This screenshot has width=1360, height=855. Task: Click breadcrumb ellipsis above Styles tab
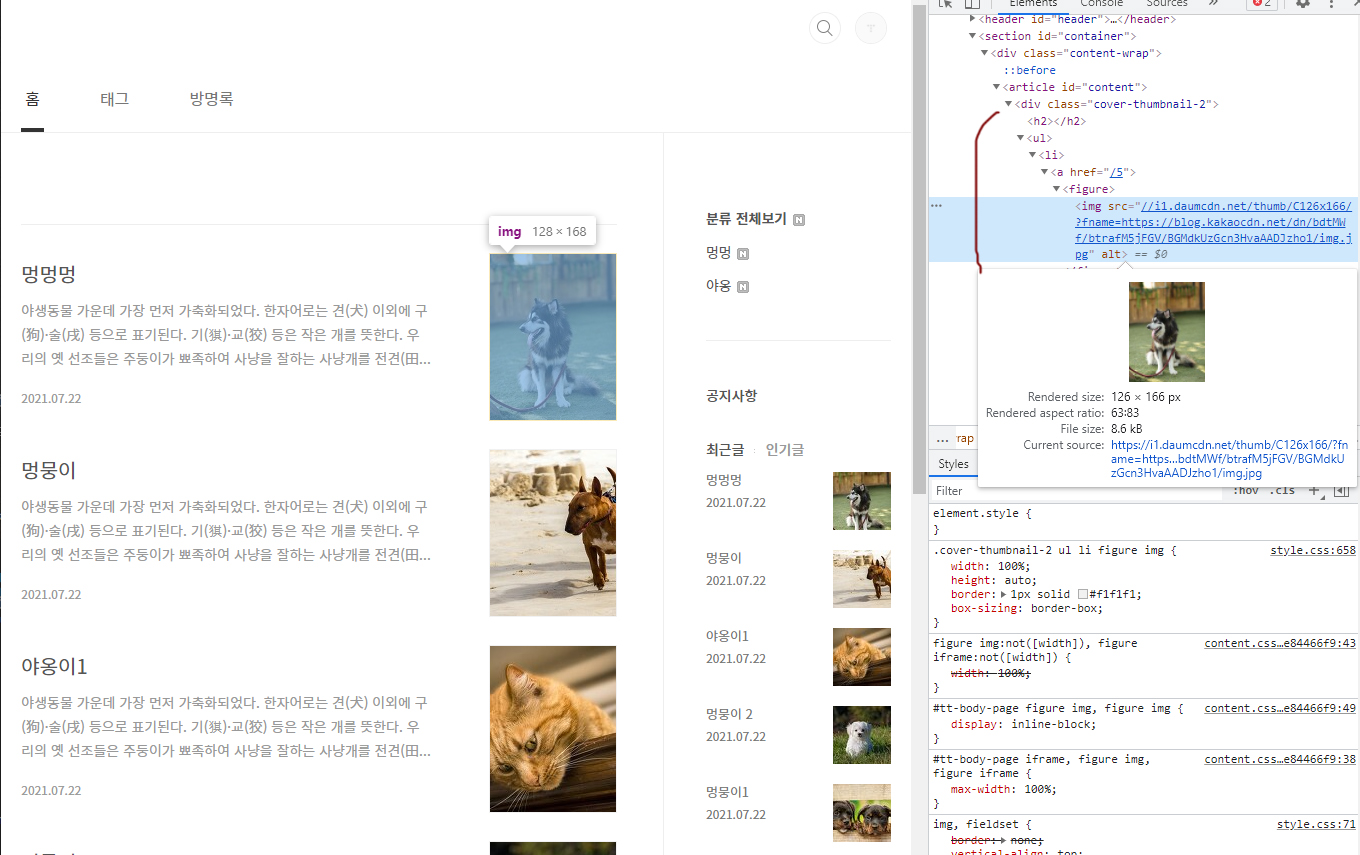(942, 439)
